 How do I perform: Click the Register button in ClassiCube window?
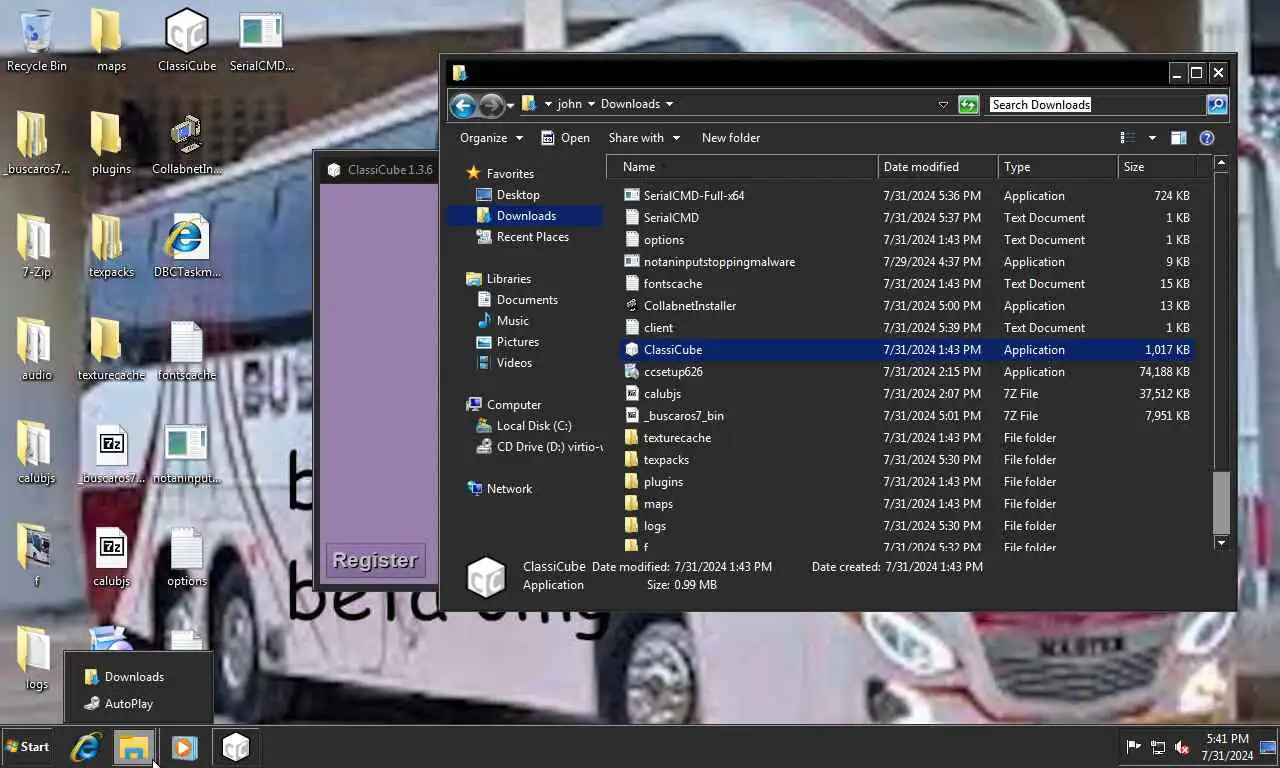tap(375, 560)
